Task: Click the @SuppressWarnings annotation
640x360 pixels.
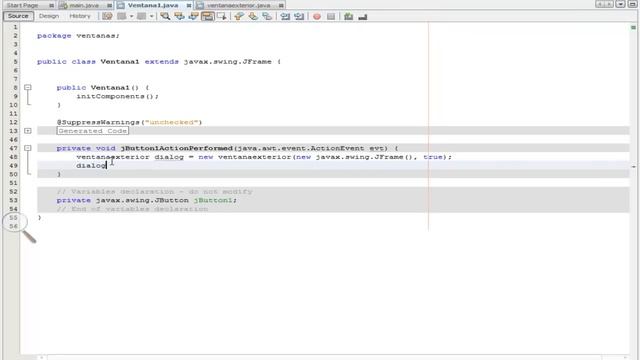Action: tap(129, 122)
